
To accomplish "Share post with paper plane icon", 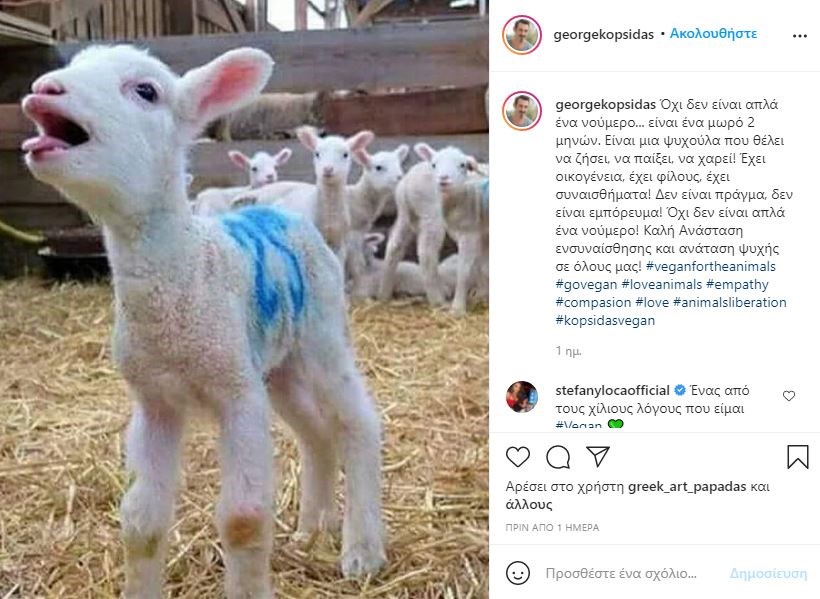I will [x=598, y=456].
